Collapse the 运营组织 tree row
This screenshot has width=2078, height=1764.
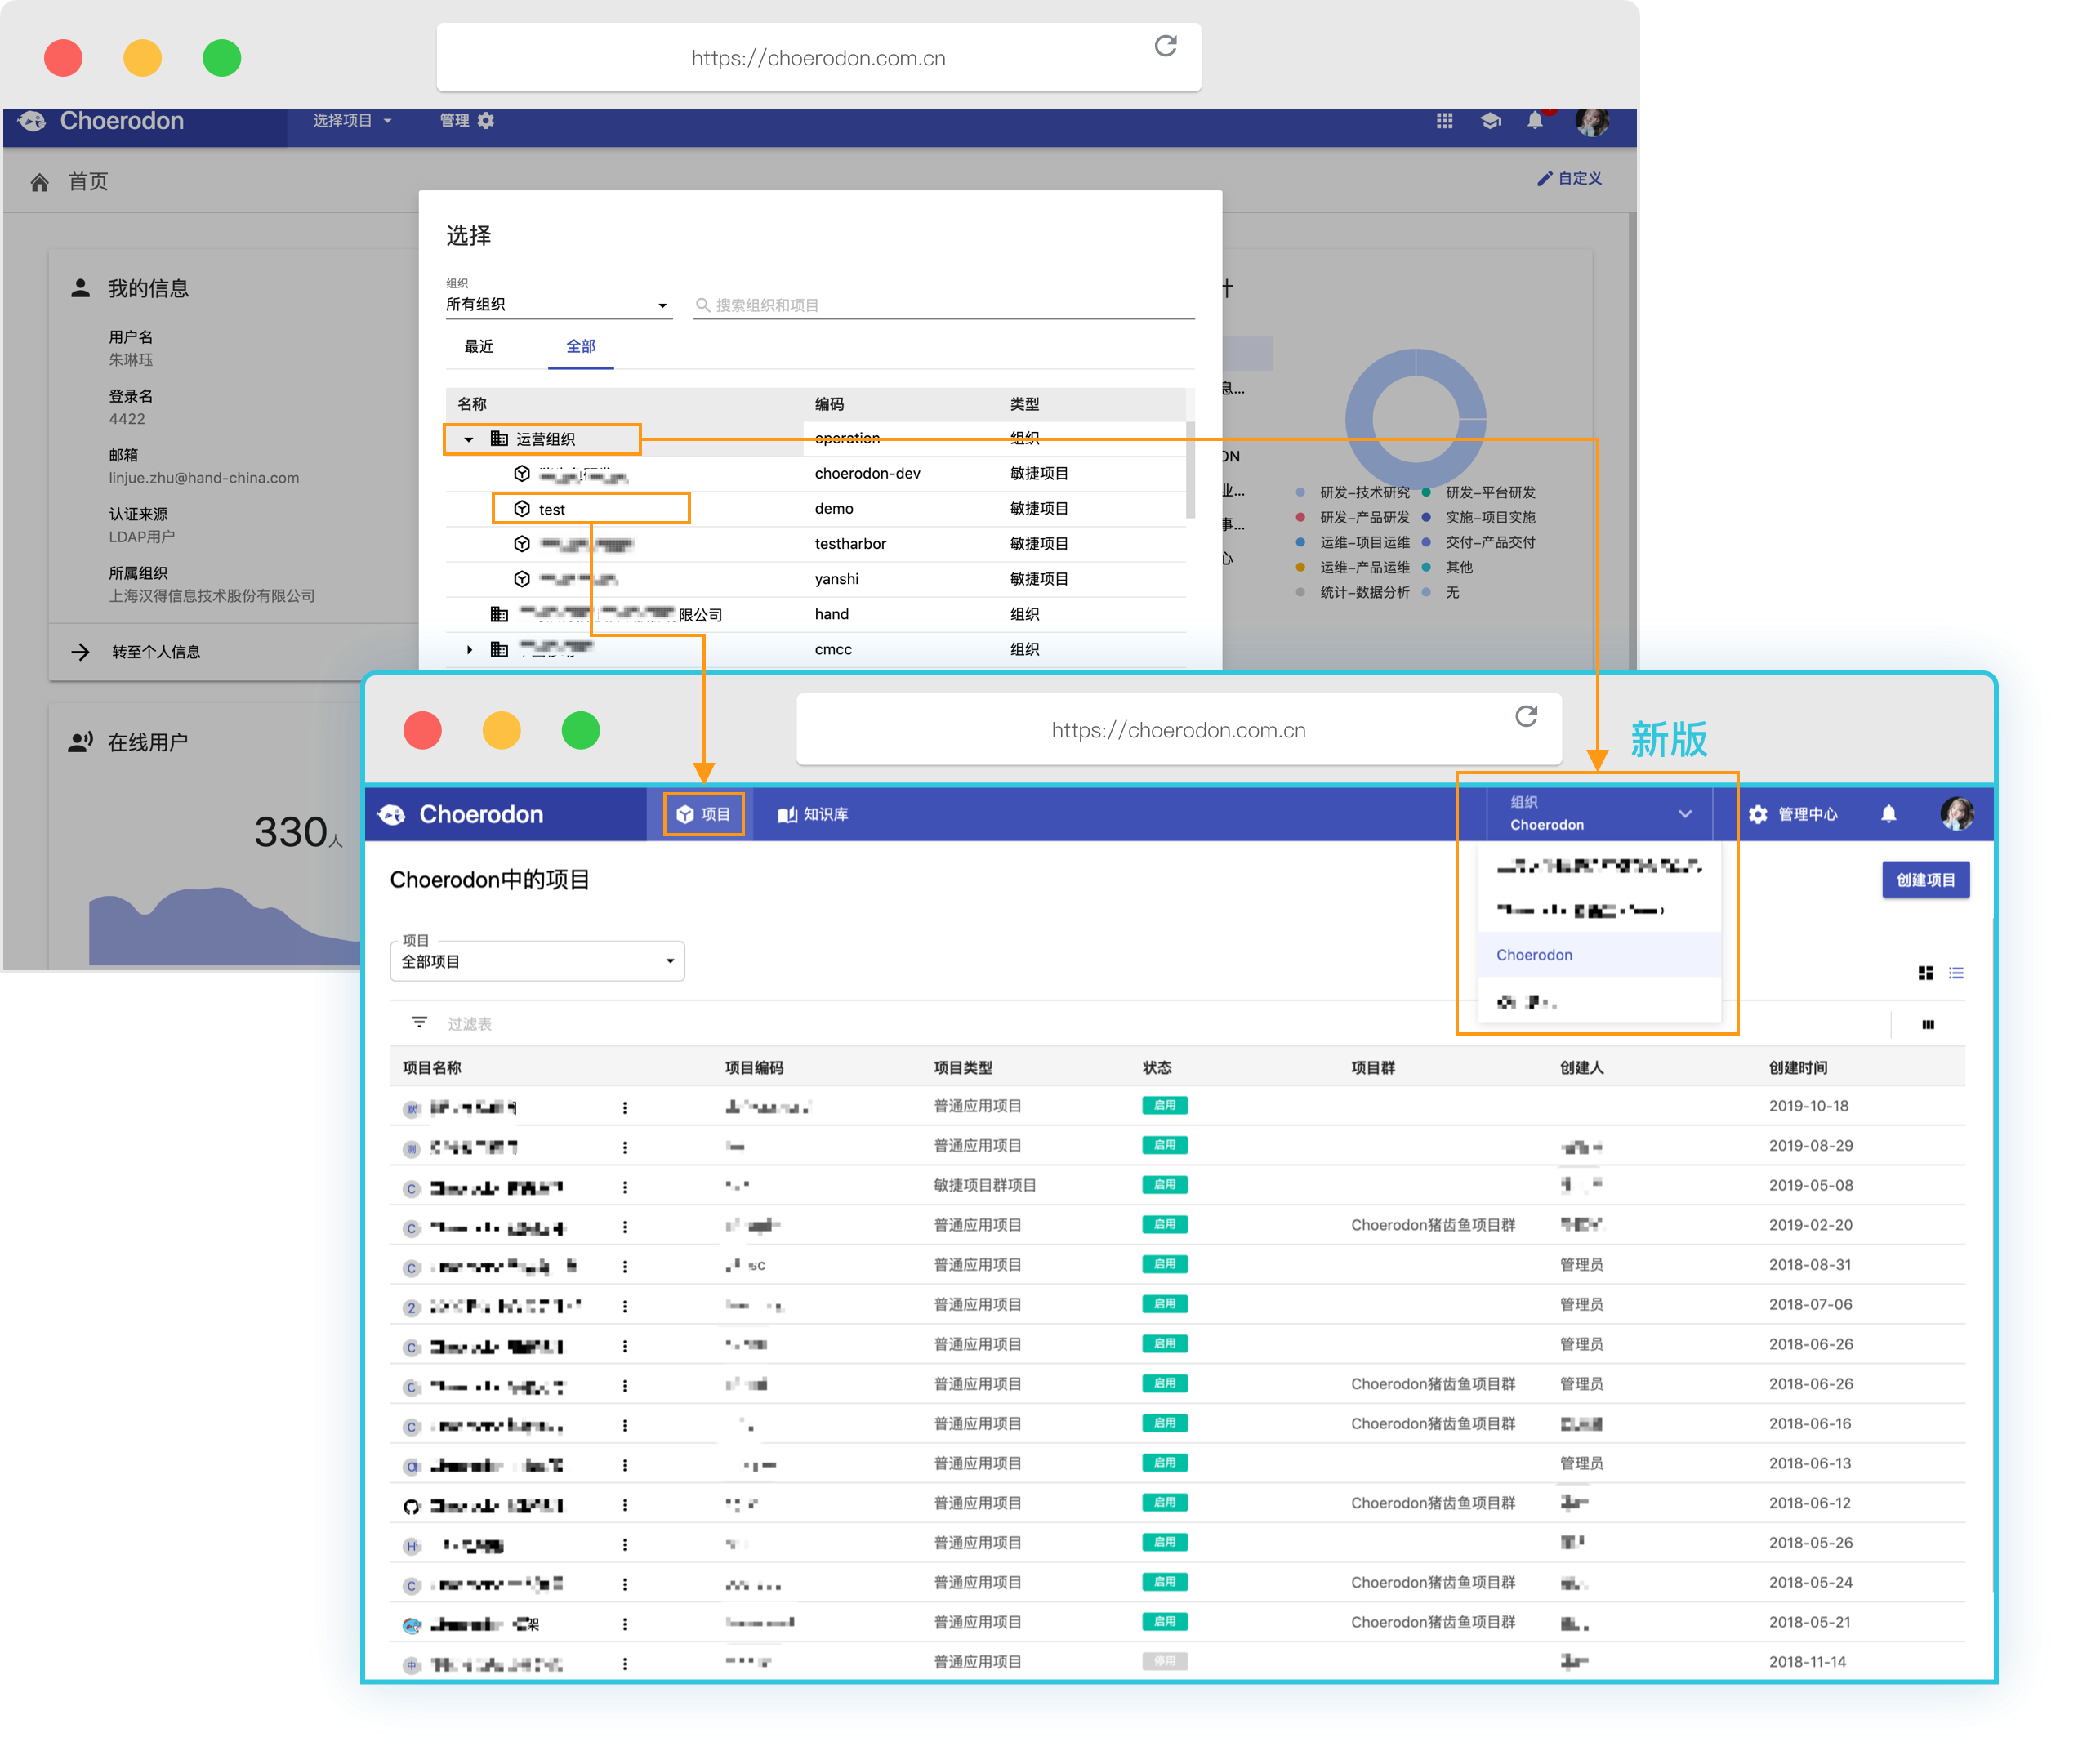pos(468,439)
